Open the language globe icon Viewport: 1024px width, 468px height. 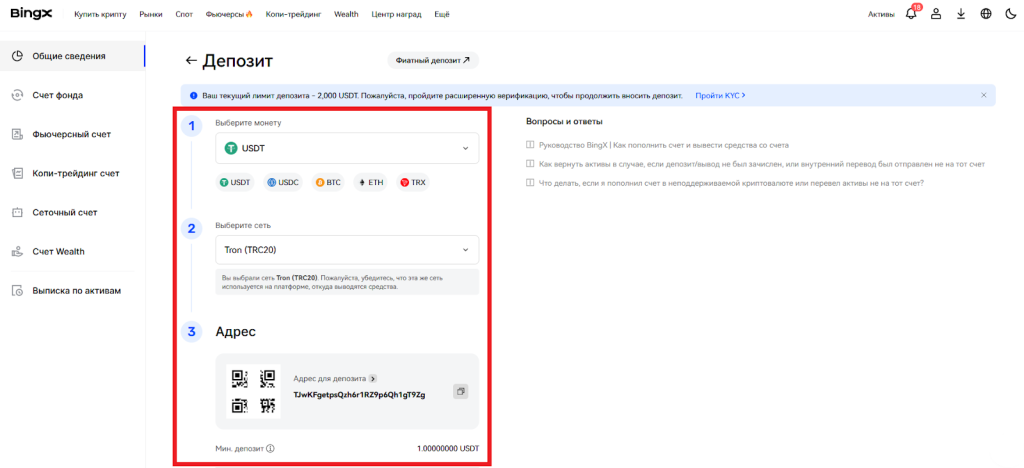[x=986, y=14]
